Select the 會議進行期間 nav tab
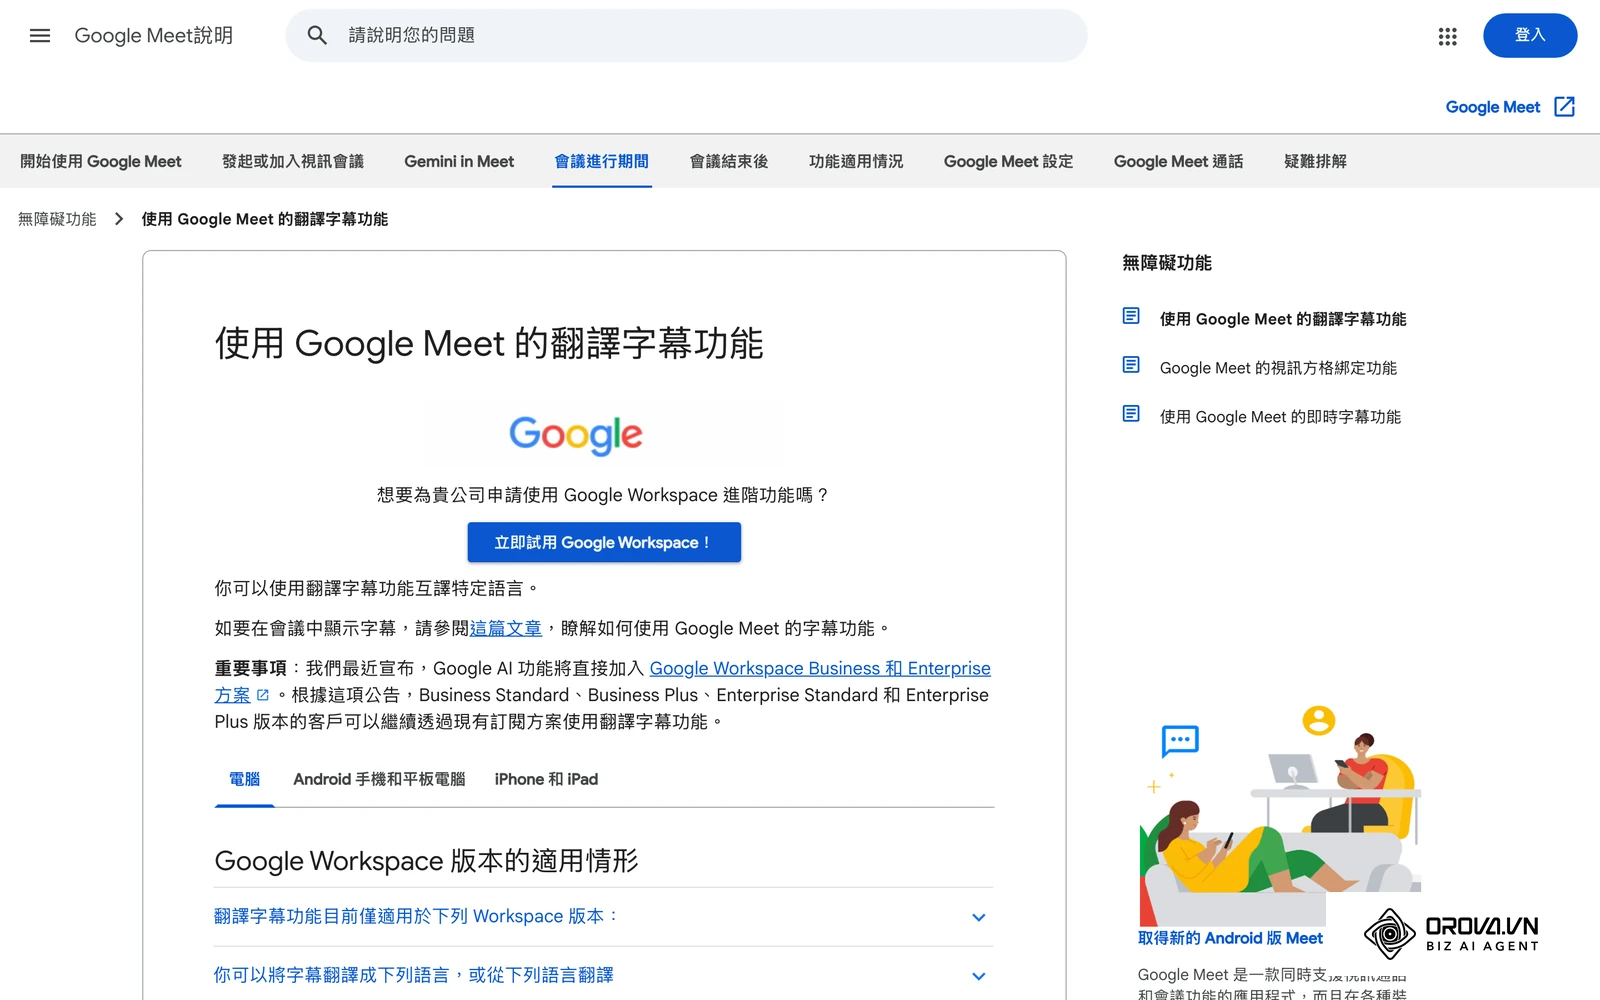1600x1000 pixels. tap(602, 161)
